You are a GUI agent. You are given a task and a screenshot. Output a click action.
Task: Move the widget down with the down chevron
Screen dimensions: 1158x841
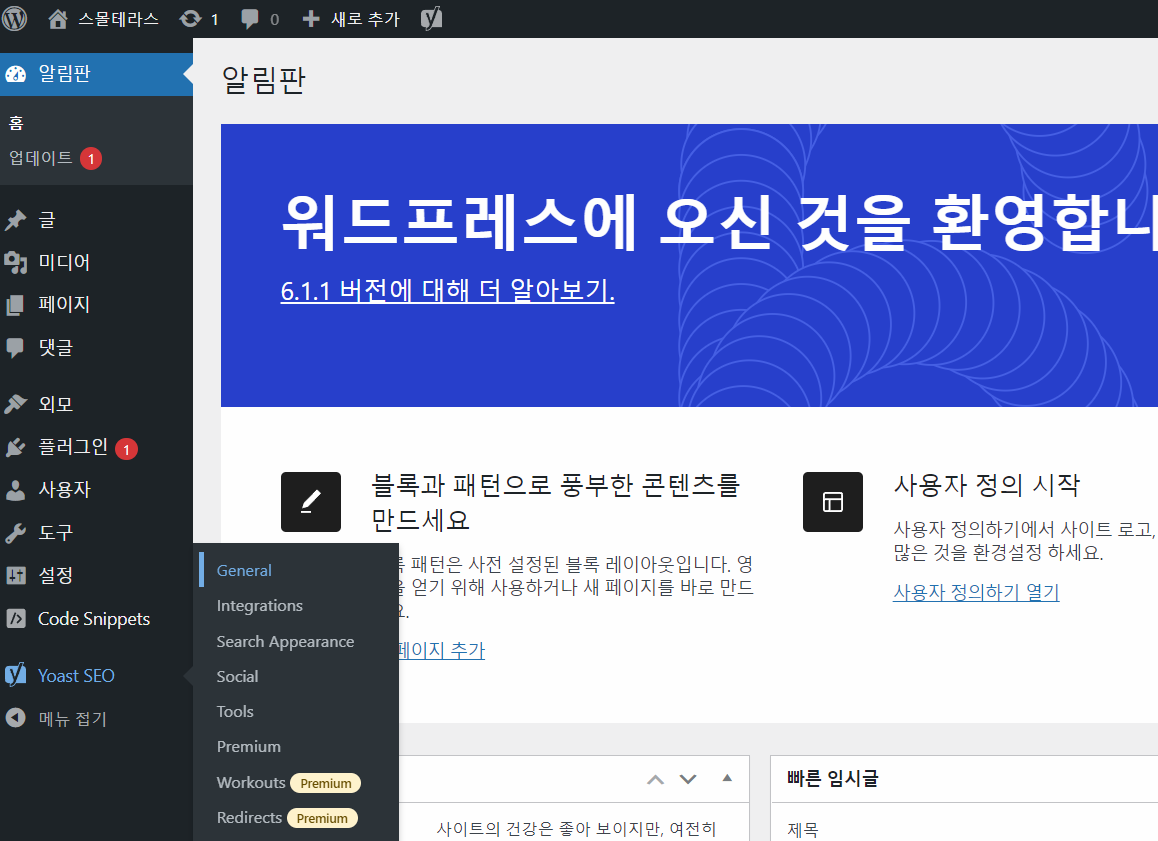click(x=688, y=780)
